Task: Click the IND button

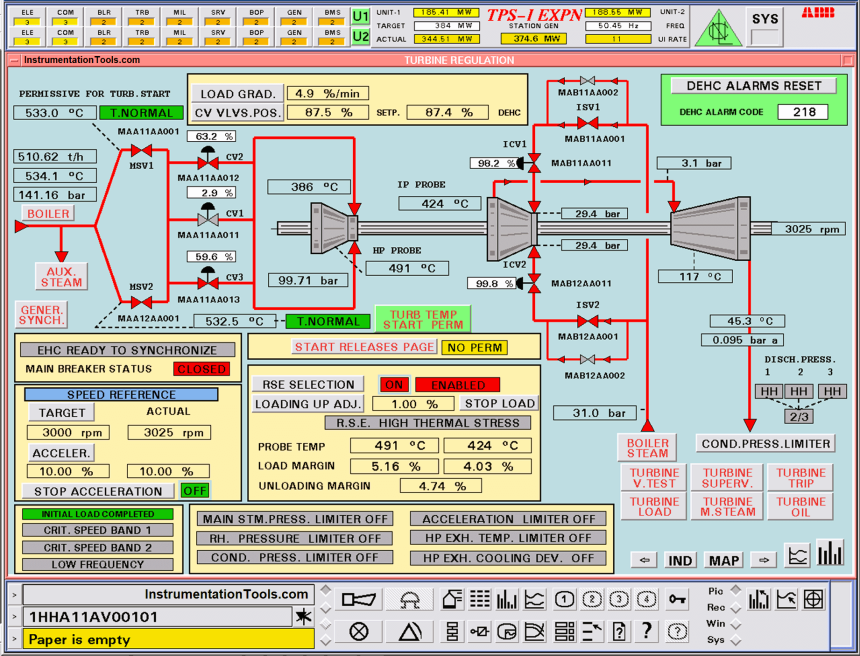Action: click(x=680, y=560)
